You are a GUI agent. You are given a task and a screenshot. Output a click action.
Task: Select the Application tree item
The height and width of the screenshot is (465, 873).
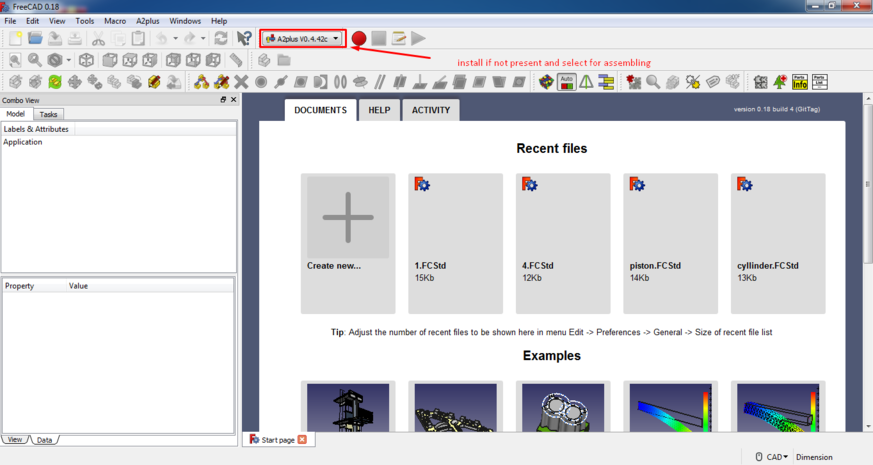click(23, 142)
